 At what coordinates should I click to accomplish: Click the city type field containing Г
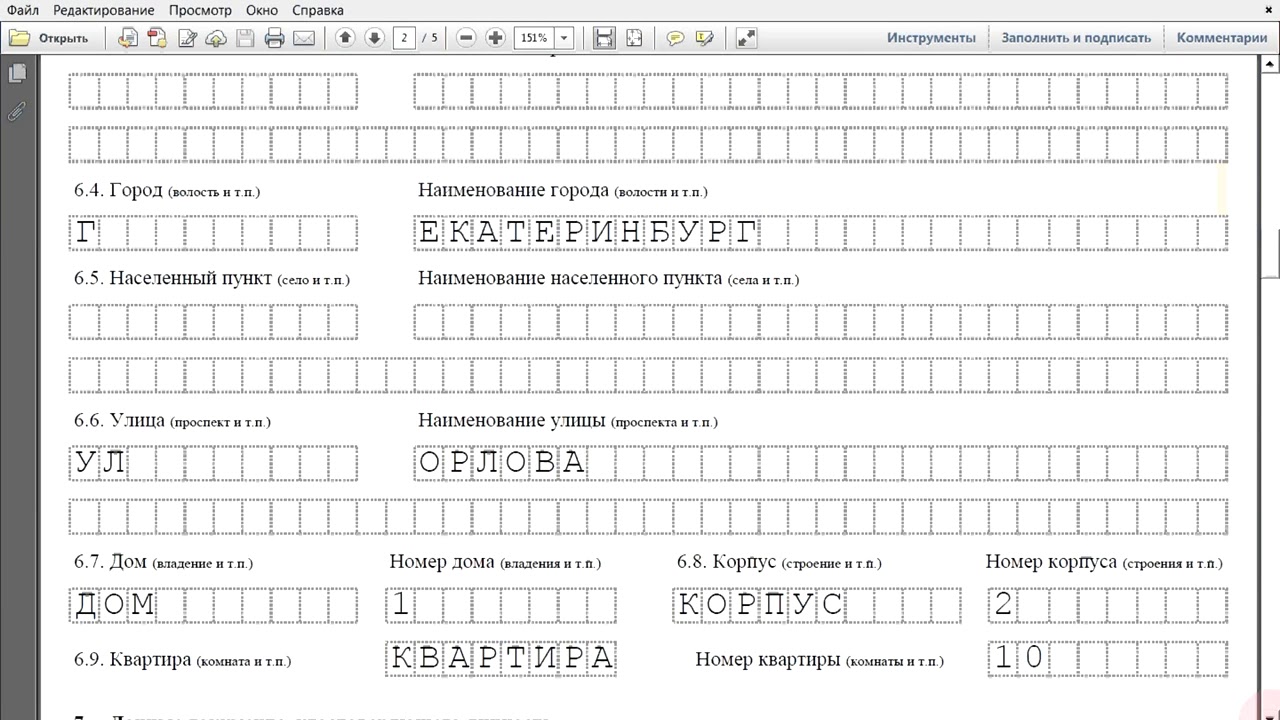pyautogui.click(x=213, y=233)
